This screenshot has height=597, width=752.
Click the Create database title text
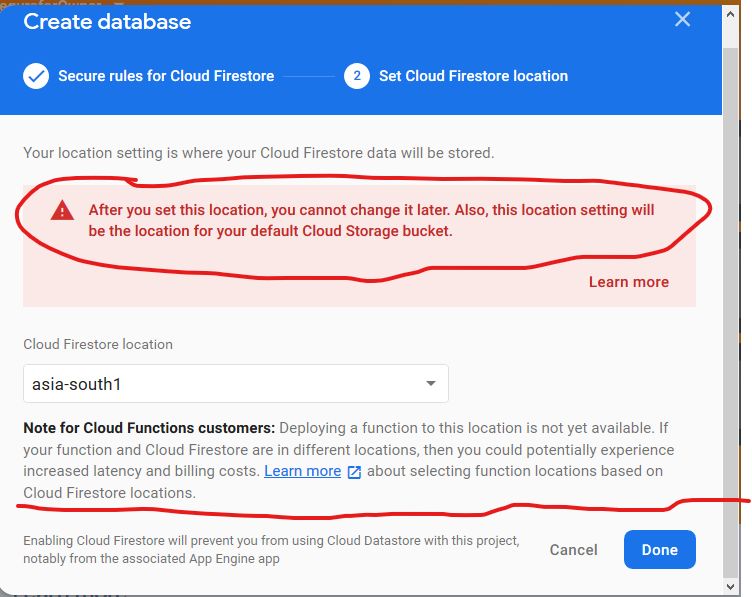pyautogui.click(x=107, y=21)
